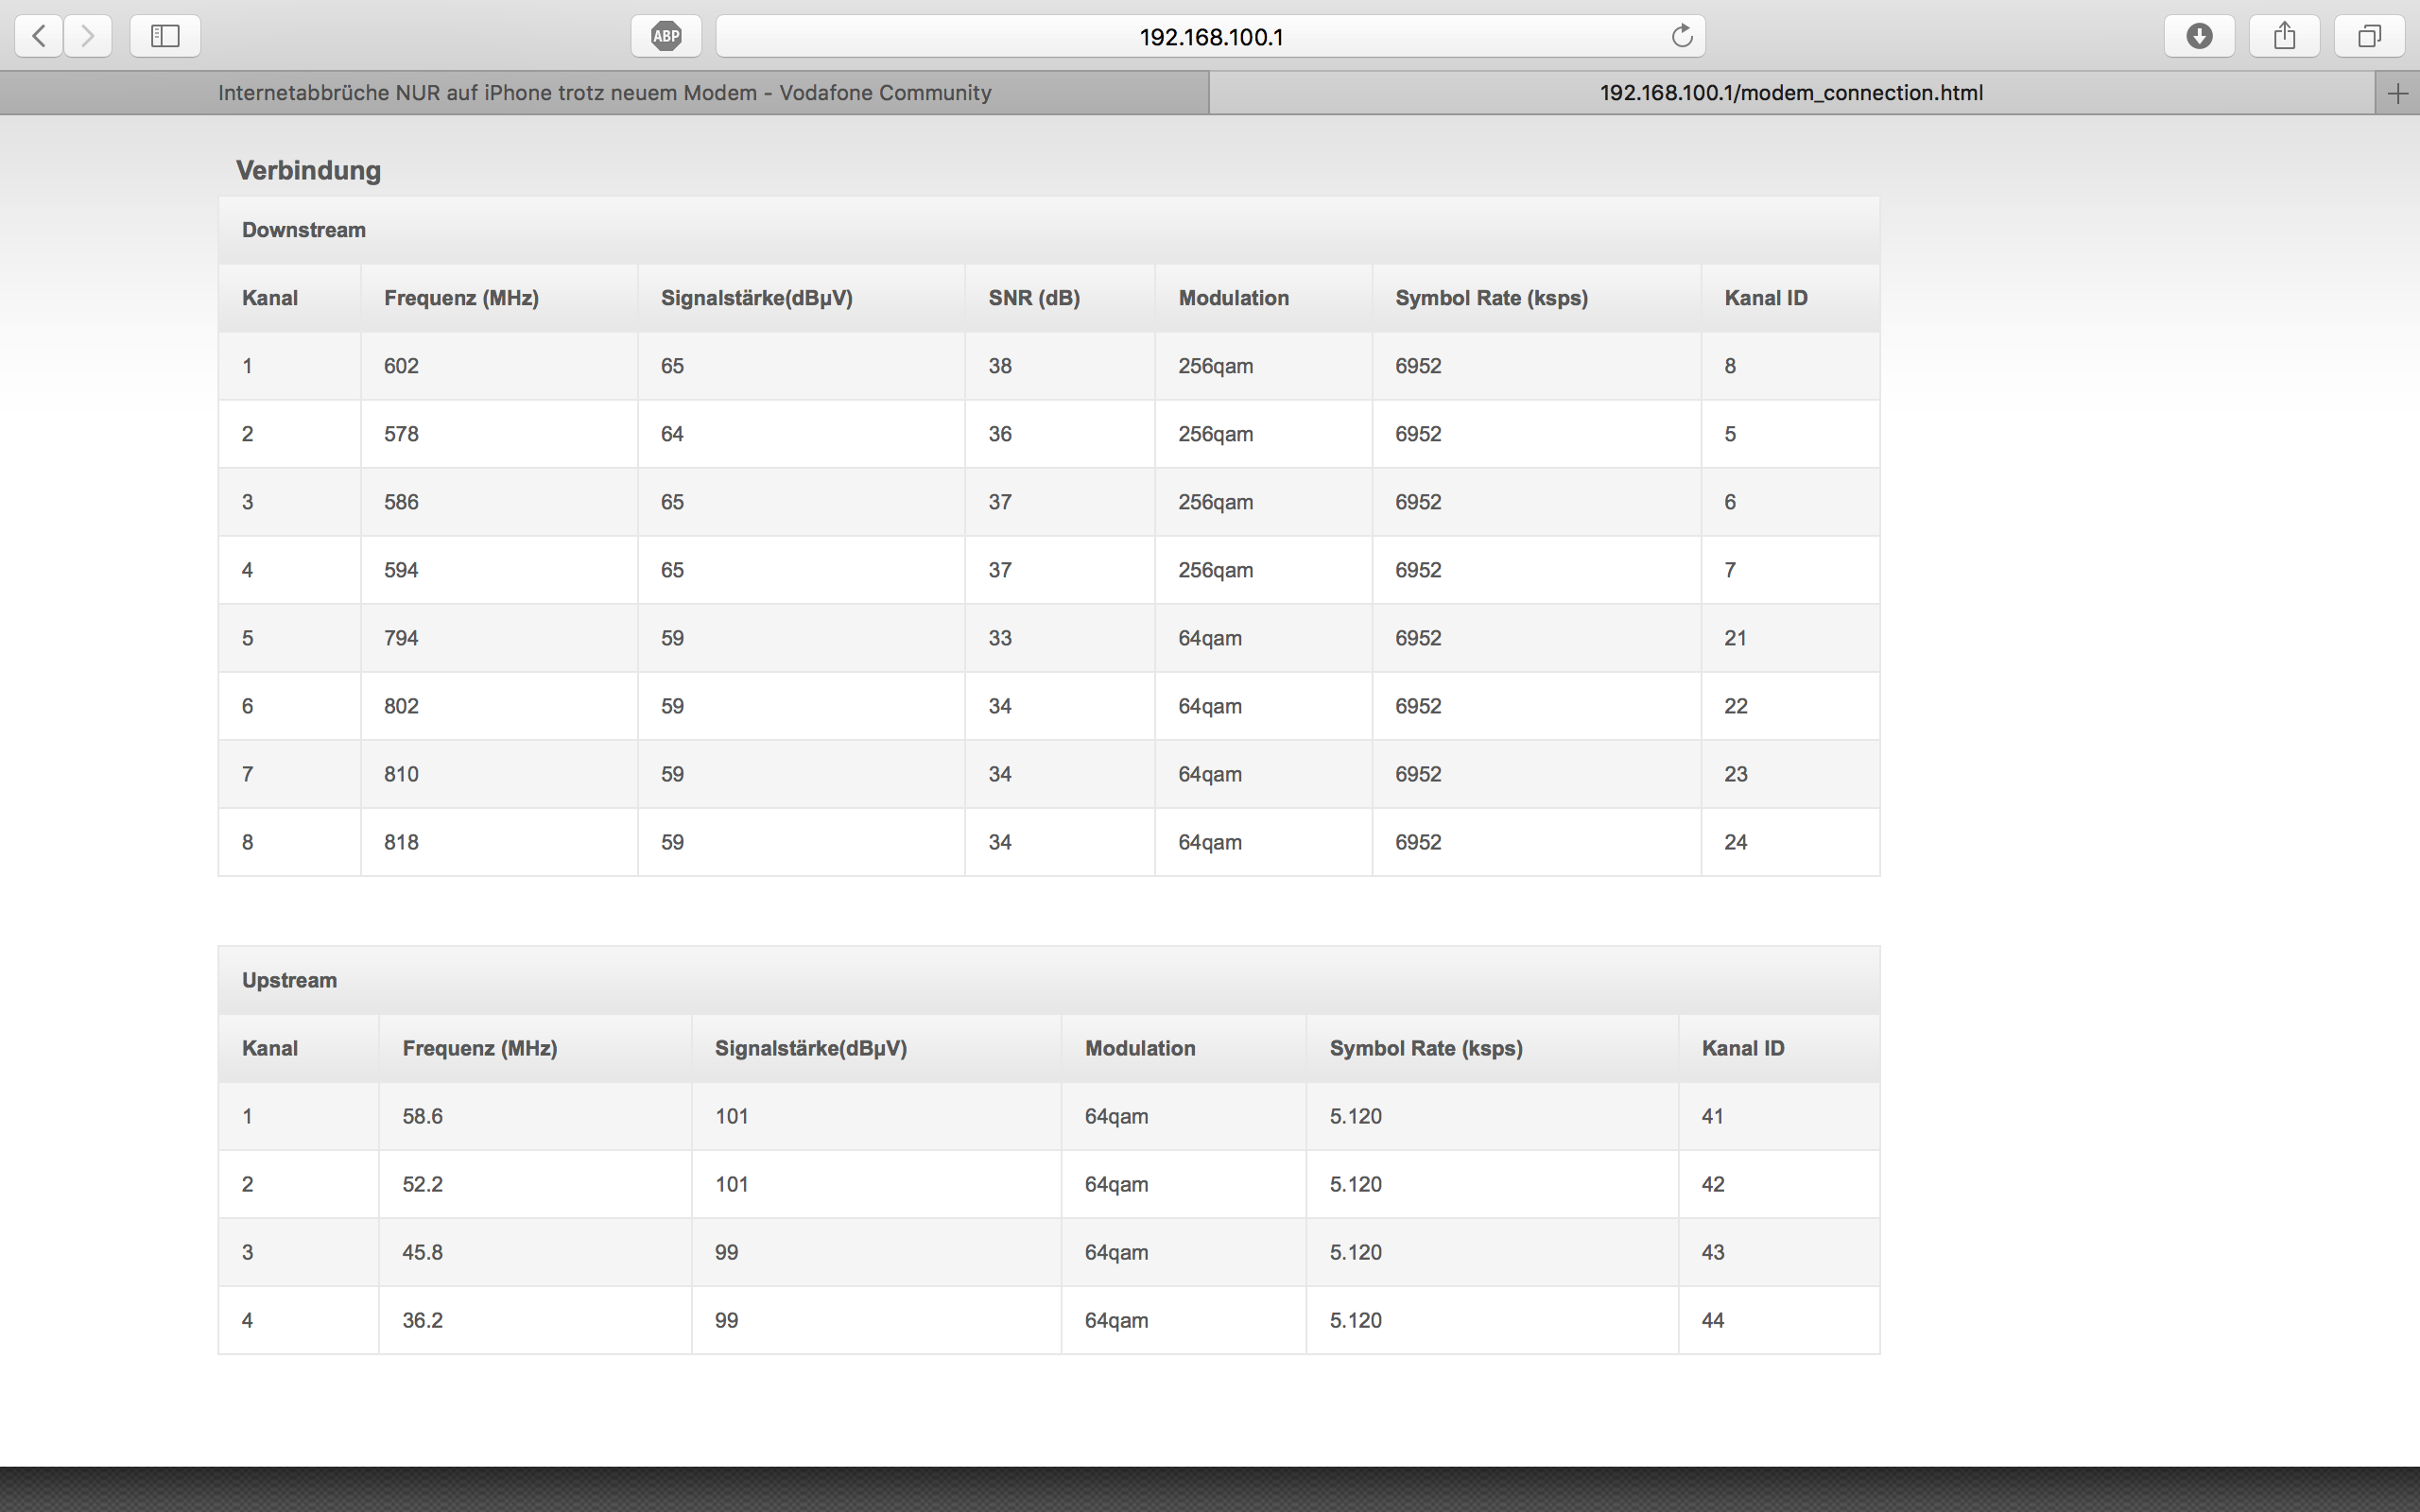Click SNR value 38 in channel 1 row
Viewport: 2420px width, 1512px height.
(1000, 366)
